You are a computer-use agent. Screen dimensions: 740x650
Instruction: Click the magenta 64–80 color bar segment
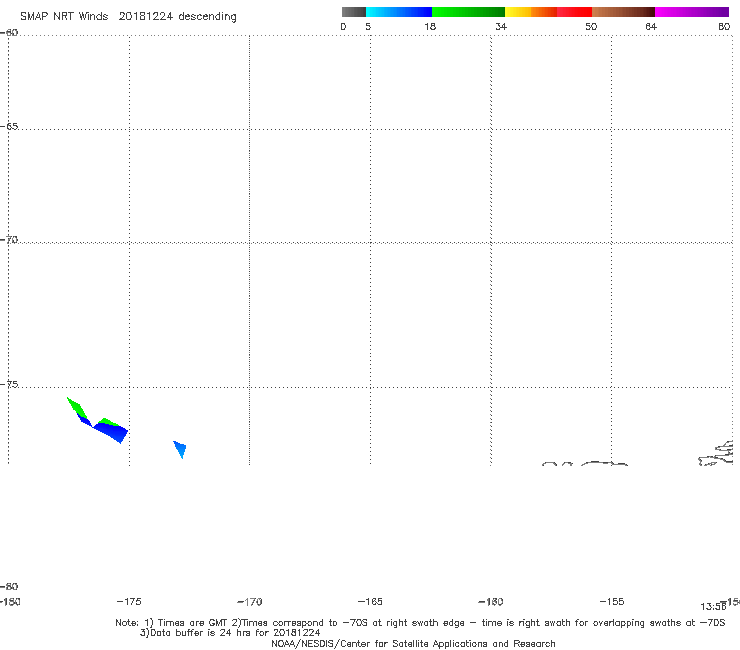[x=692, y=12]
